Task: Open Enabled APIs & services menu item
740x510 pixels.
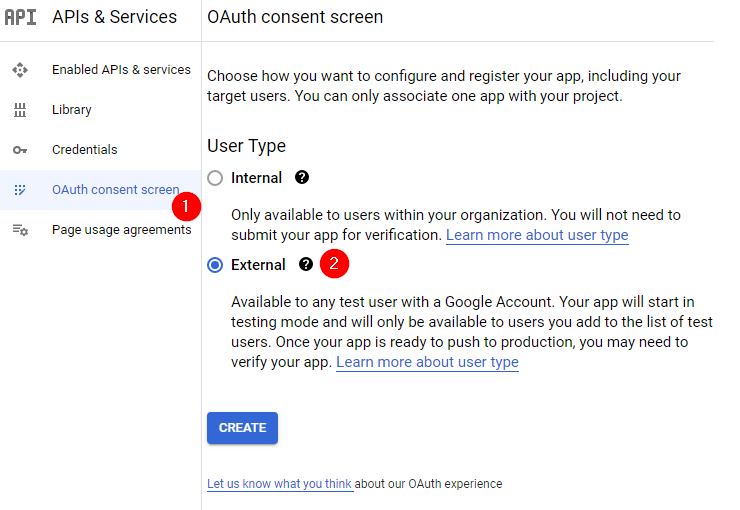Action: [121, 70]
